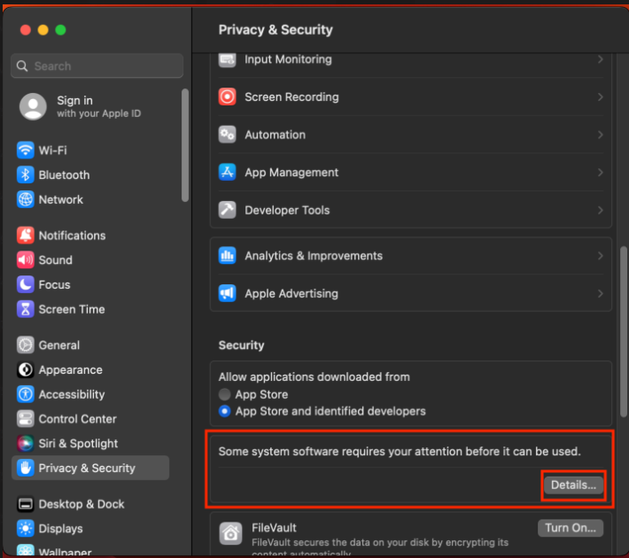Click the Analytics & Improvements icon
629x558 pixels.
coord(228,256)
